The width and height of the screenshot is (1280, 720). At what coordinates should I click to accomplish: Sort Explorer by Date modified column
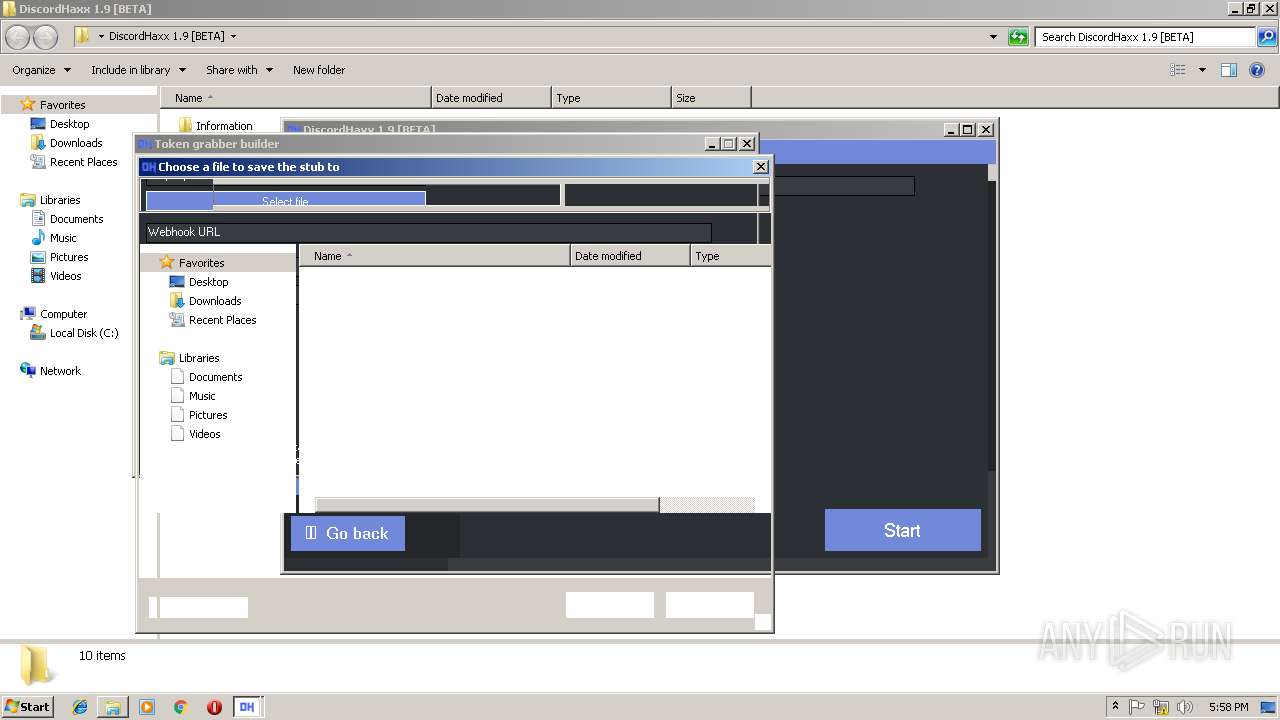point(491,98)
